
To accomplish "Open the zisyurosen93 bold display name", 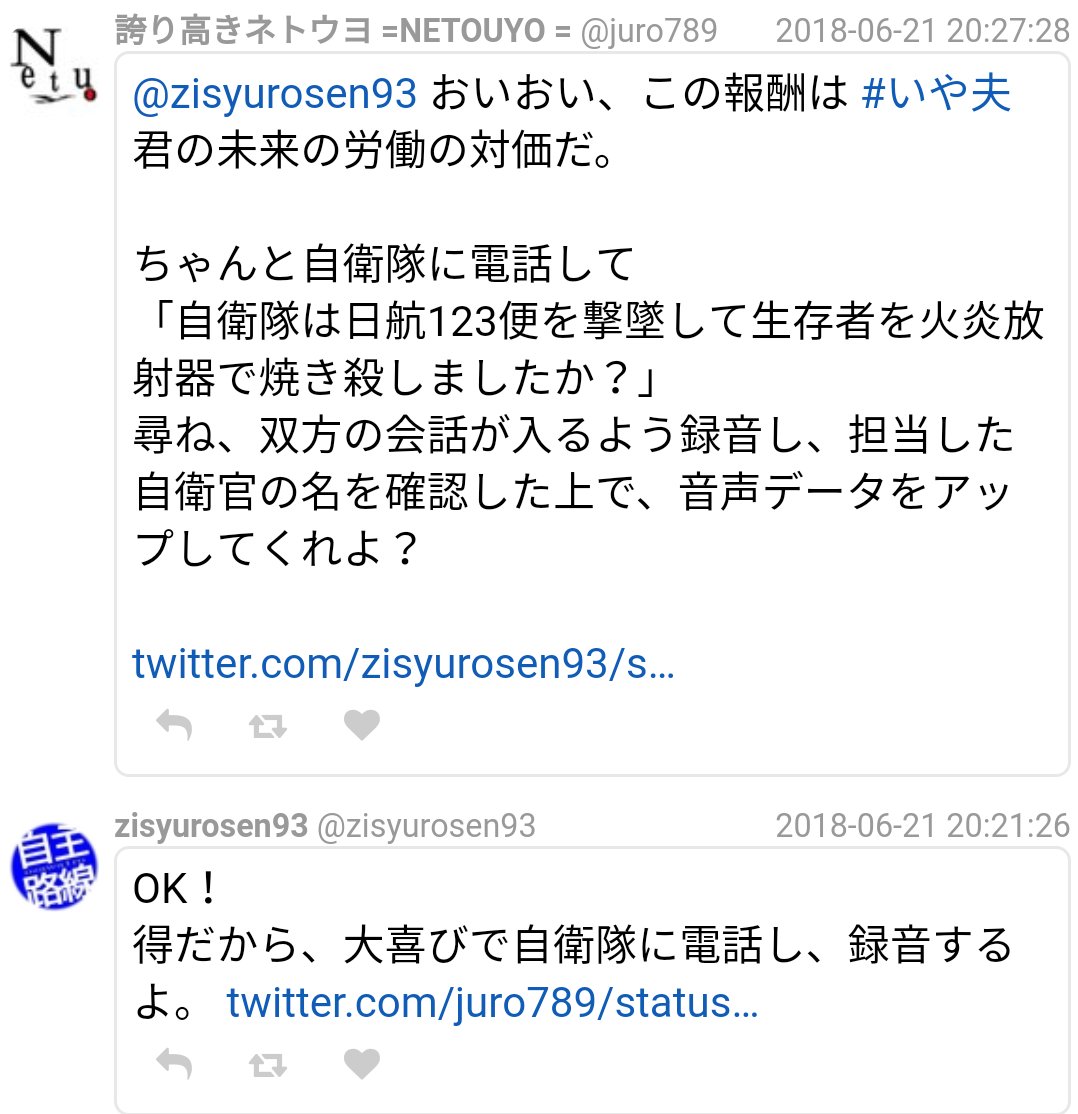I will pos(211,826).
